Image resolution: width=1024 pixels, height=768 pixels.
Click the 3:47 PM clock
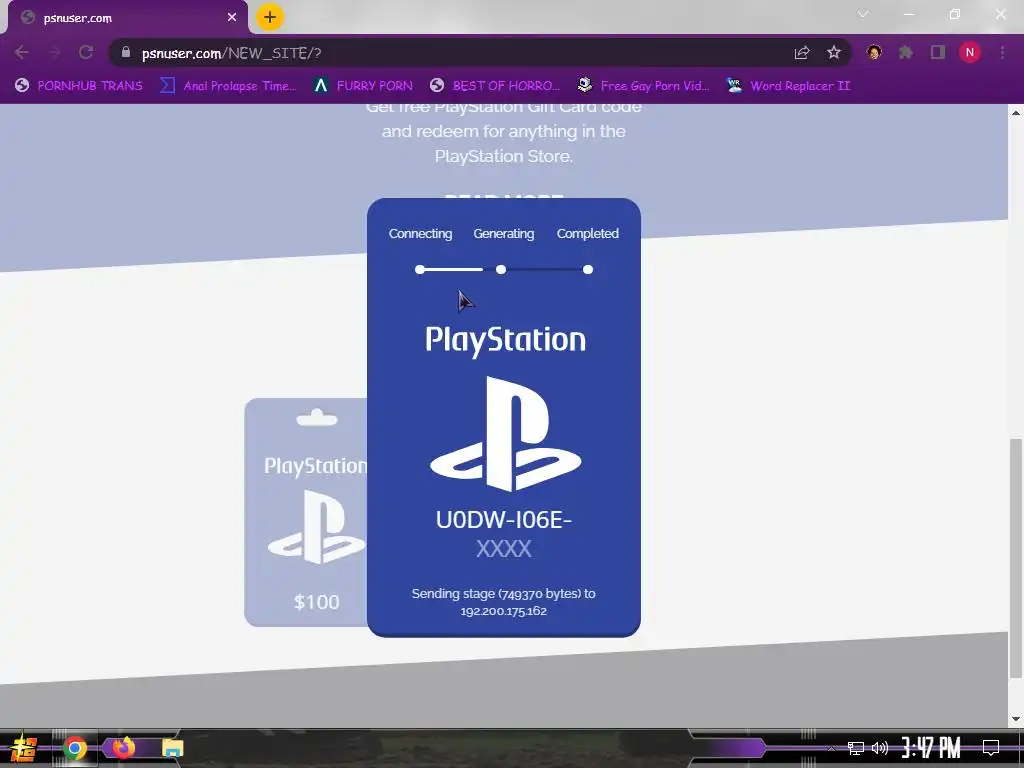pos(931,748)
